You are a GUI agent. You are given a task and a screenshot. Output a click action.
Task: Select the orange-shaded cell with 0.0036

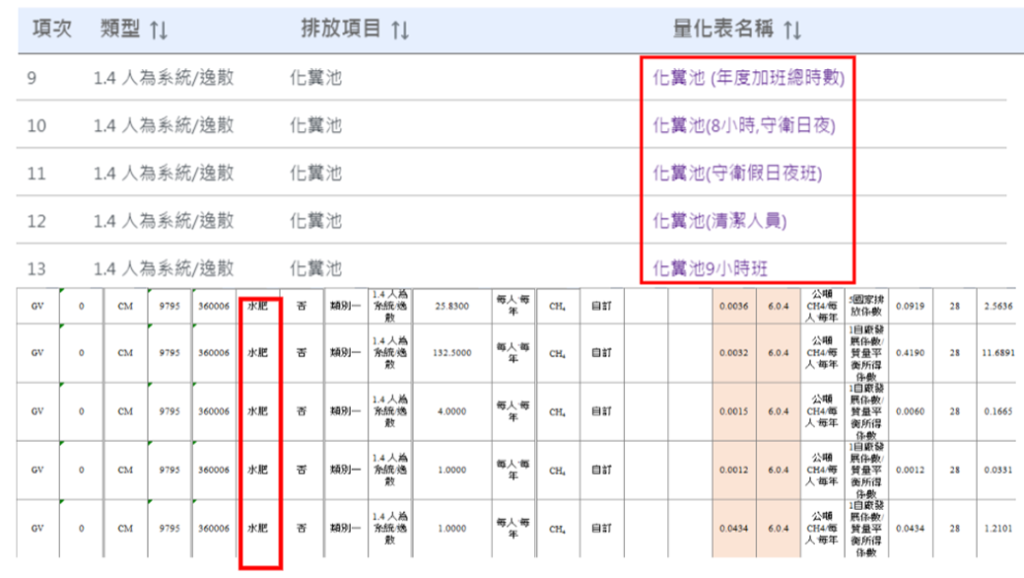(732, 306)
